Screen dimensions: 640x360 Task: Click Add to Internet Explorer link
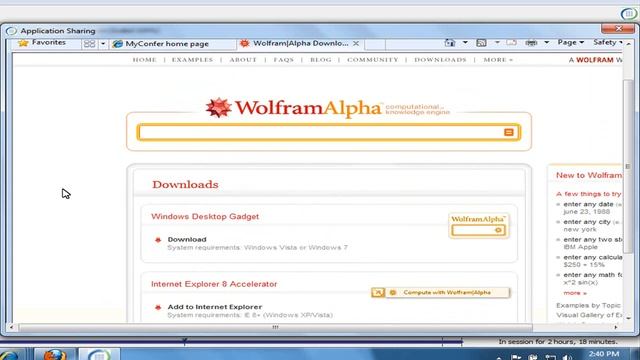coord(215,307)
